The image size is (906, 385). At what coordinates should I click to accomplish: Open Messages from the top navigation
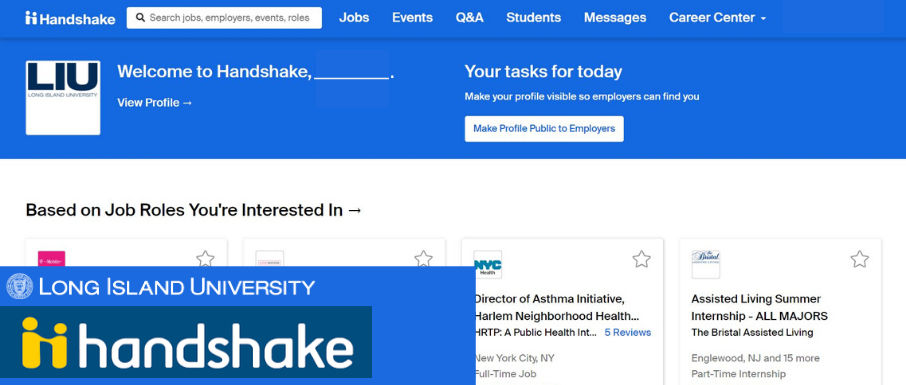[615, 18]
